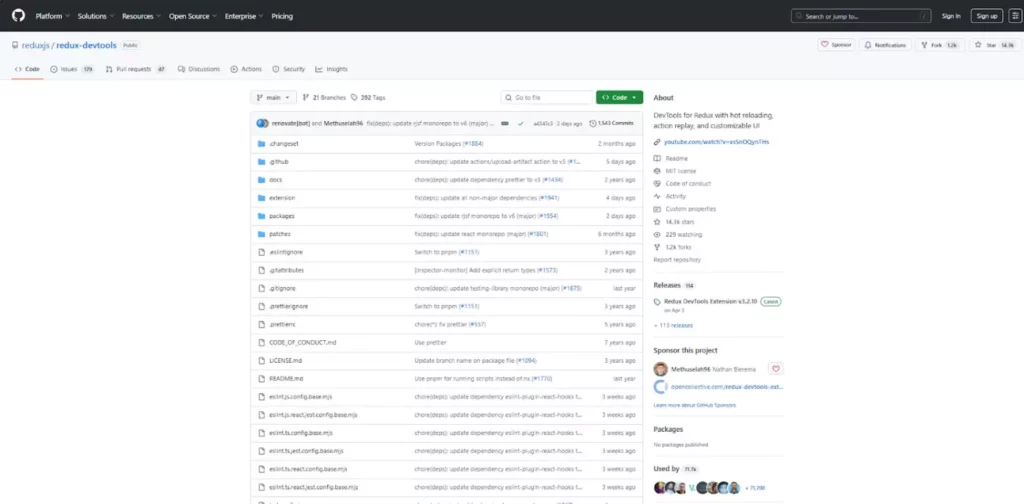
Task: Click the Report repository link
Action: [677, 260]
